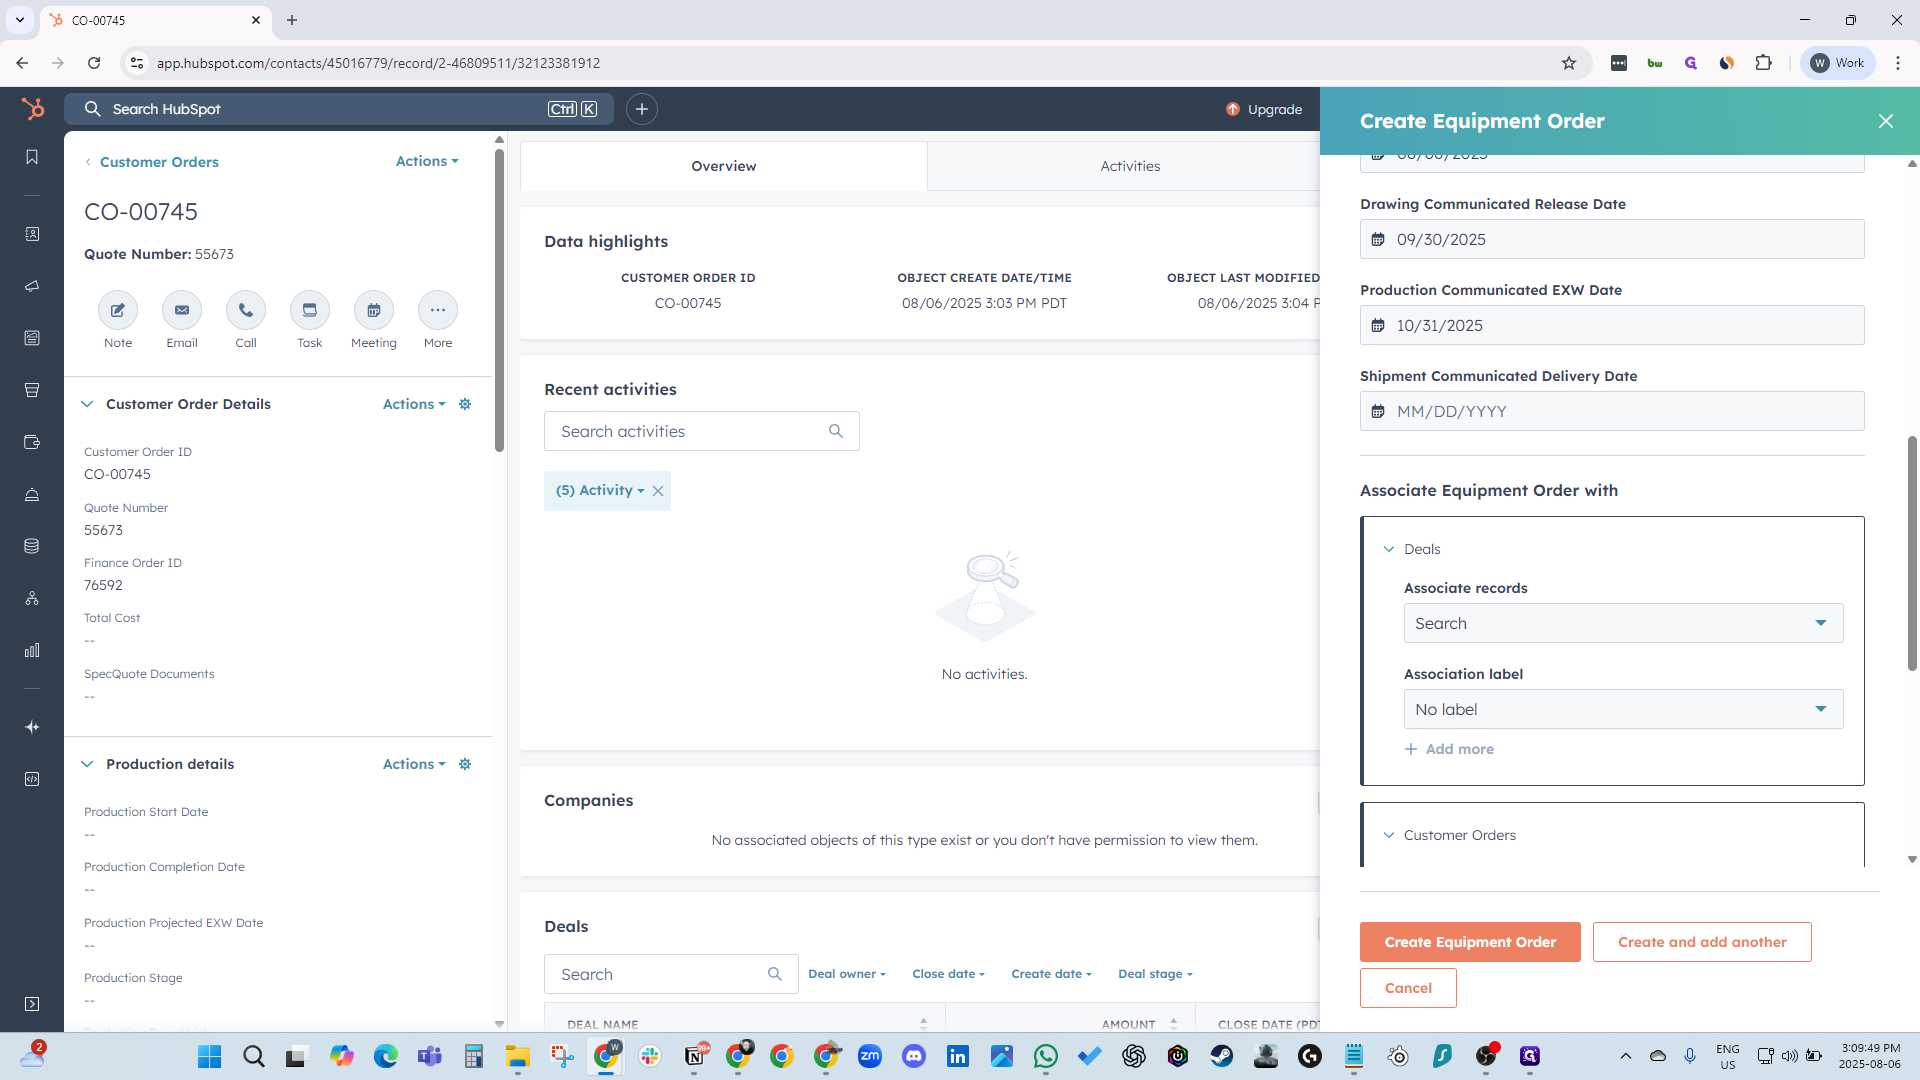Click the Note action icon

118,310
